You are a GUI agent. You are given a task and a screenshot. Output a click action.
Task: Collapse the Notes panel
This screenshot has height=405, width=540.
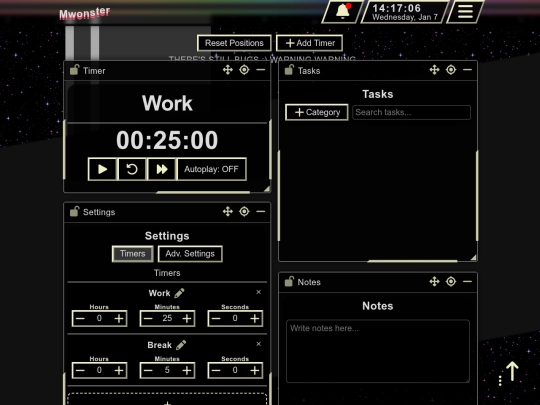[467, 282]
